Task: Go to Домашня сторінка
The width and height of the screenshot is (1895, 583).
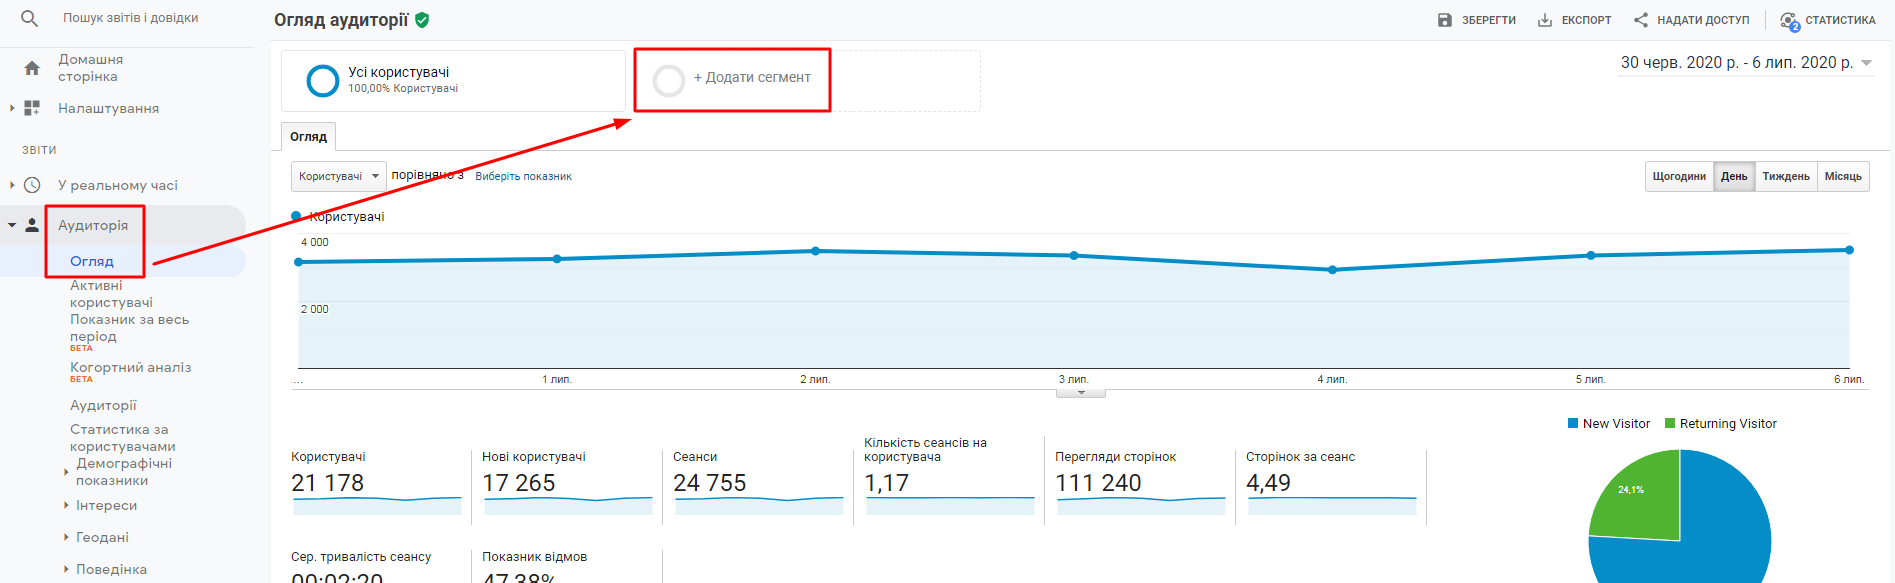Action: click(90, 68)
